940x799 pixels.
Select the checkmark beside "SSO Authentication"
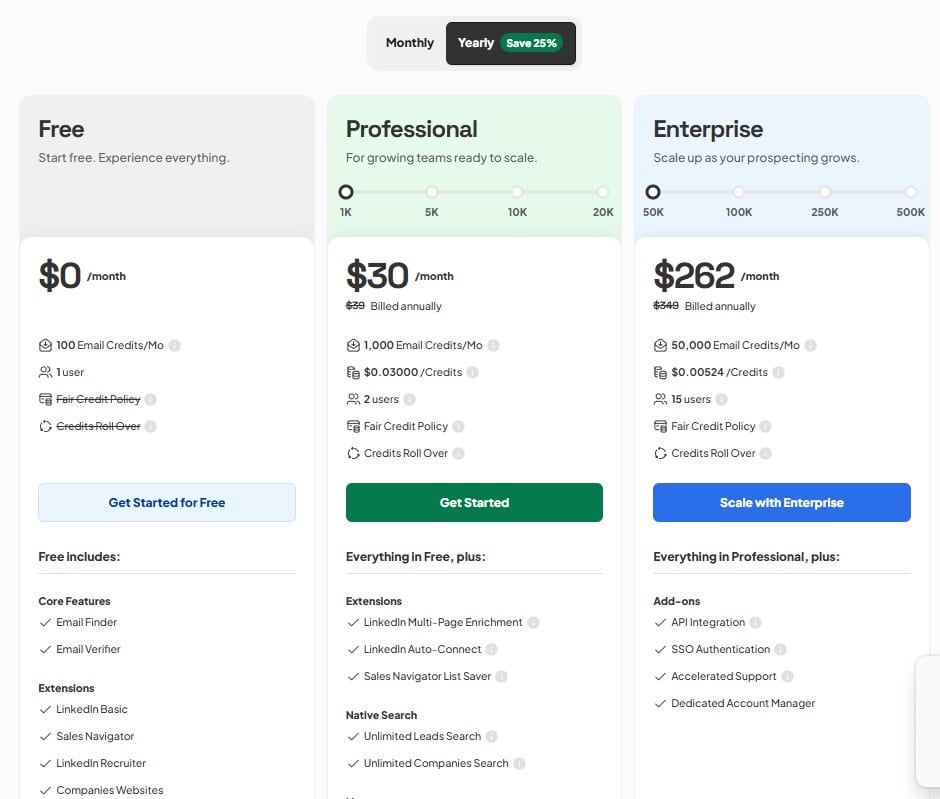point(662,649)
